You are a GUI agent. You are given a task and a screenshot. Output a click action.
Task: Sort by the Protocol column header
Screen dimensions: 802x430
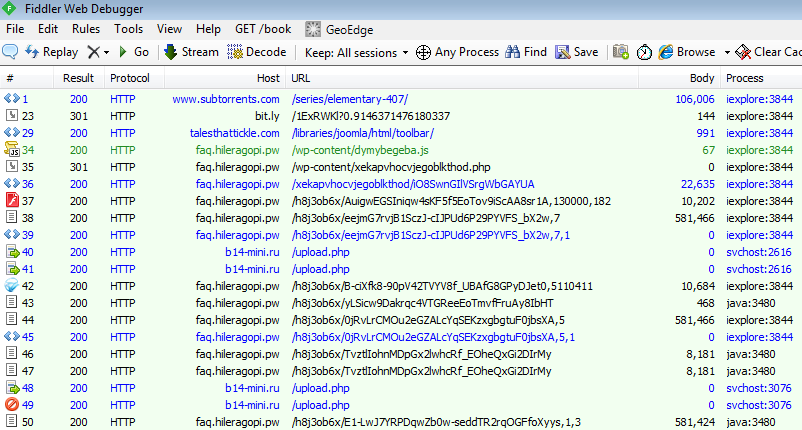(x=135, y=78)
